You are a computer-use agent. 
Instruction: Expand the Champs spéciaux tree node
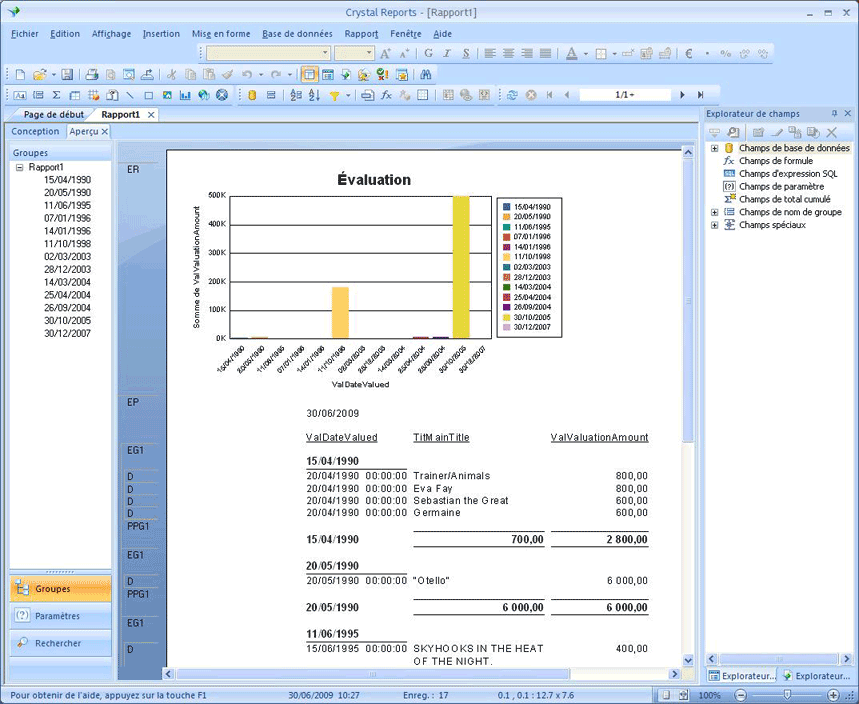(715, 225)
